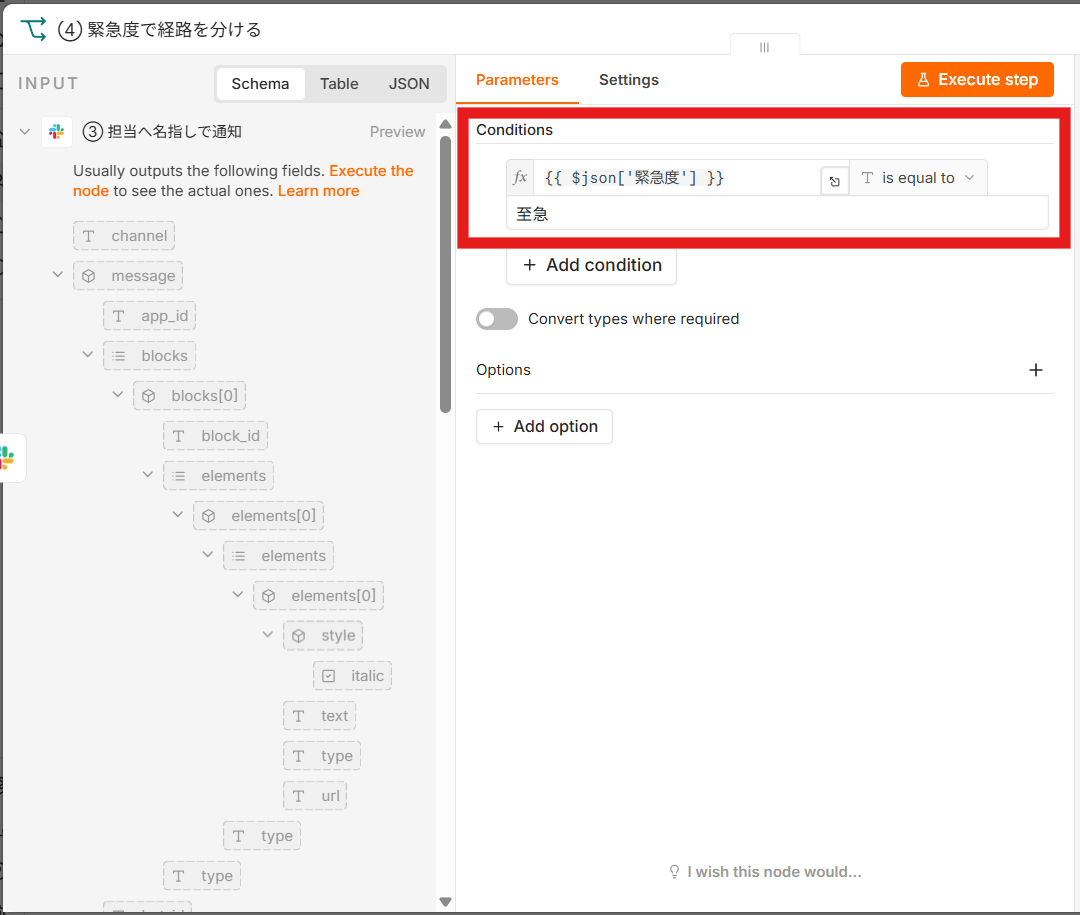Switch the input view to JSON
This screenshot has width=1080, height=915.
[409, 84]
